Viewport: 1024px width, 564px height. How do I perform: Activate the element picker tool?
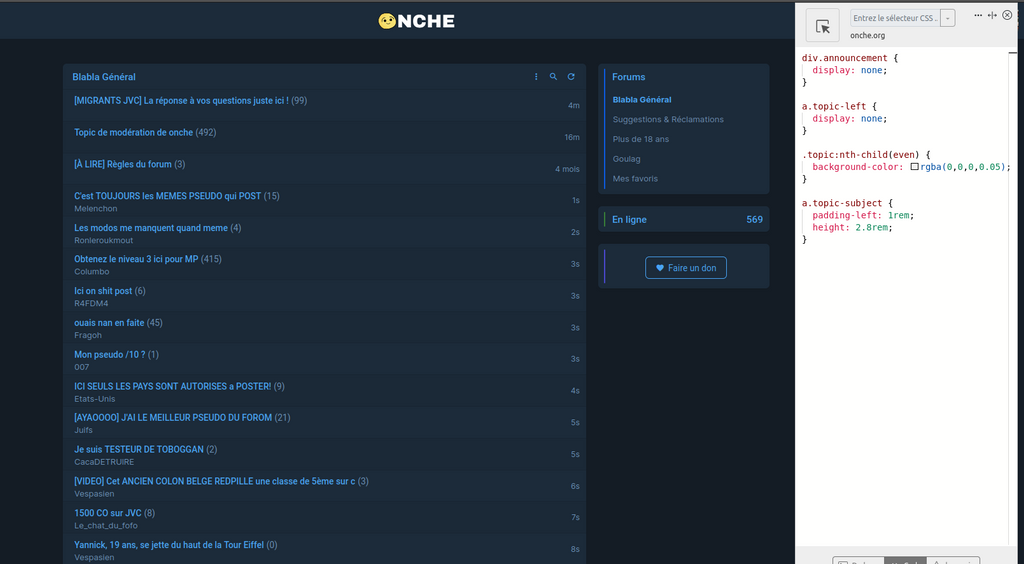(823, 27)
